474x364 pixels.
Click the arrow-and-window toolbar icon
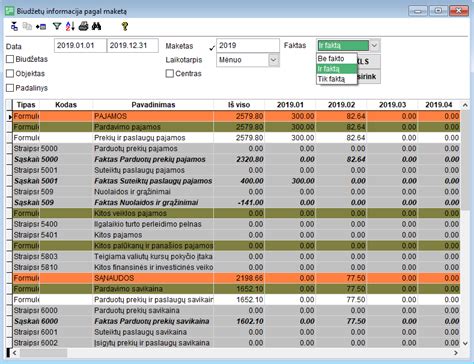coord(41,26)
